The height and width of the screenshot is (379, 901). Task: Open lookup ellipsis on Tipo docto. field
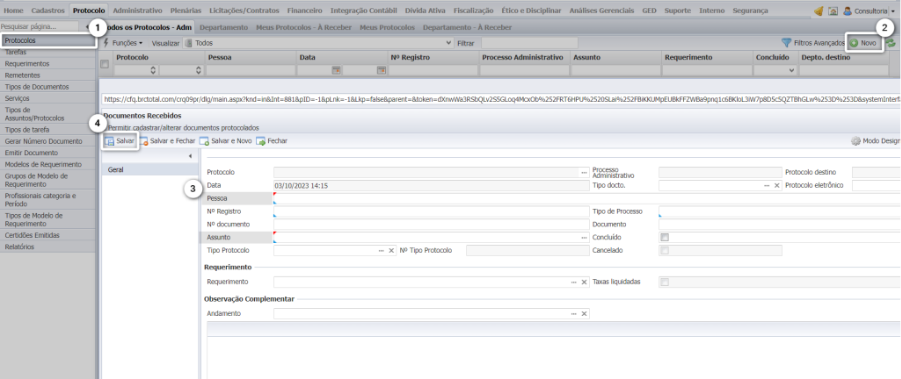(x=767, y=185)
